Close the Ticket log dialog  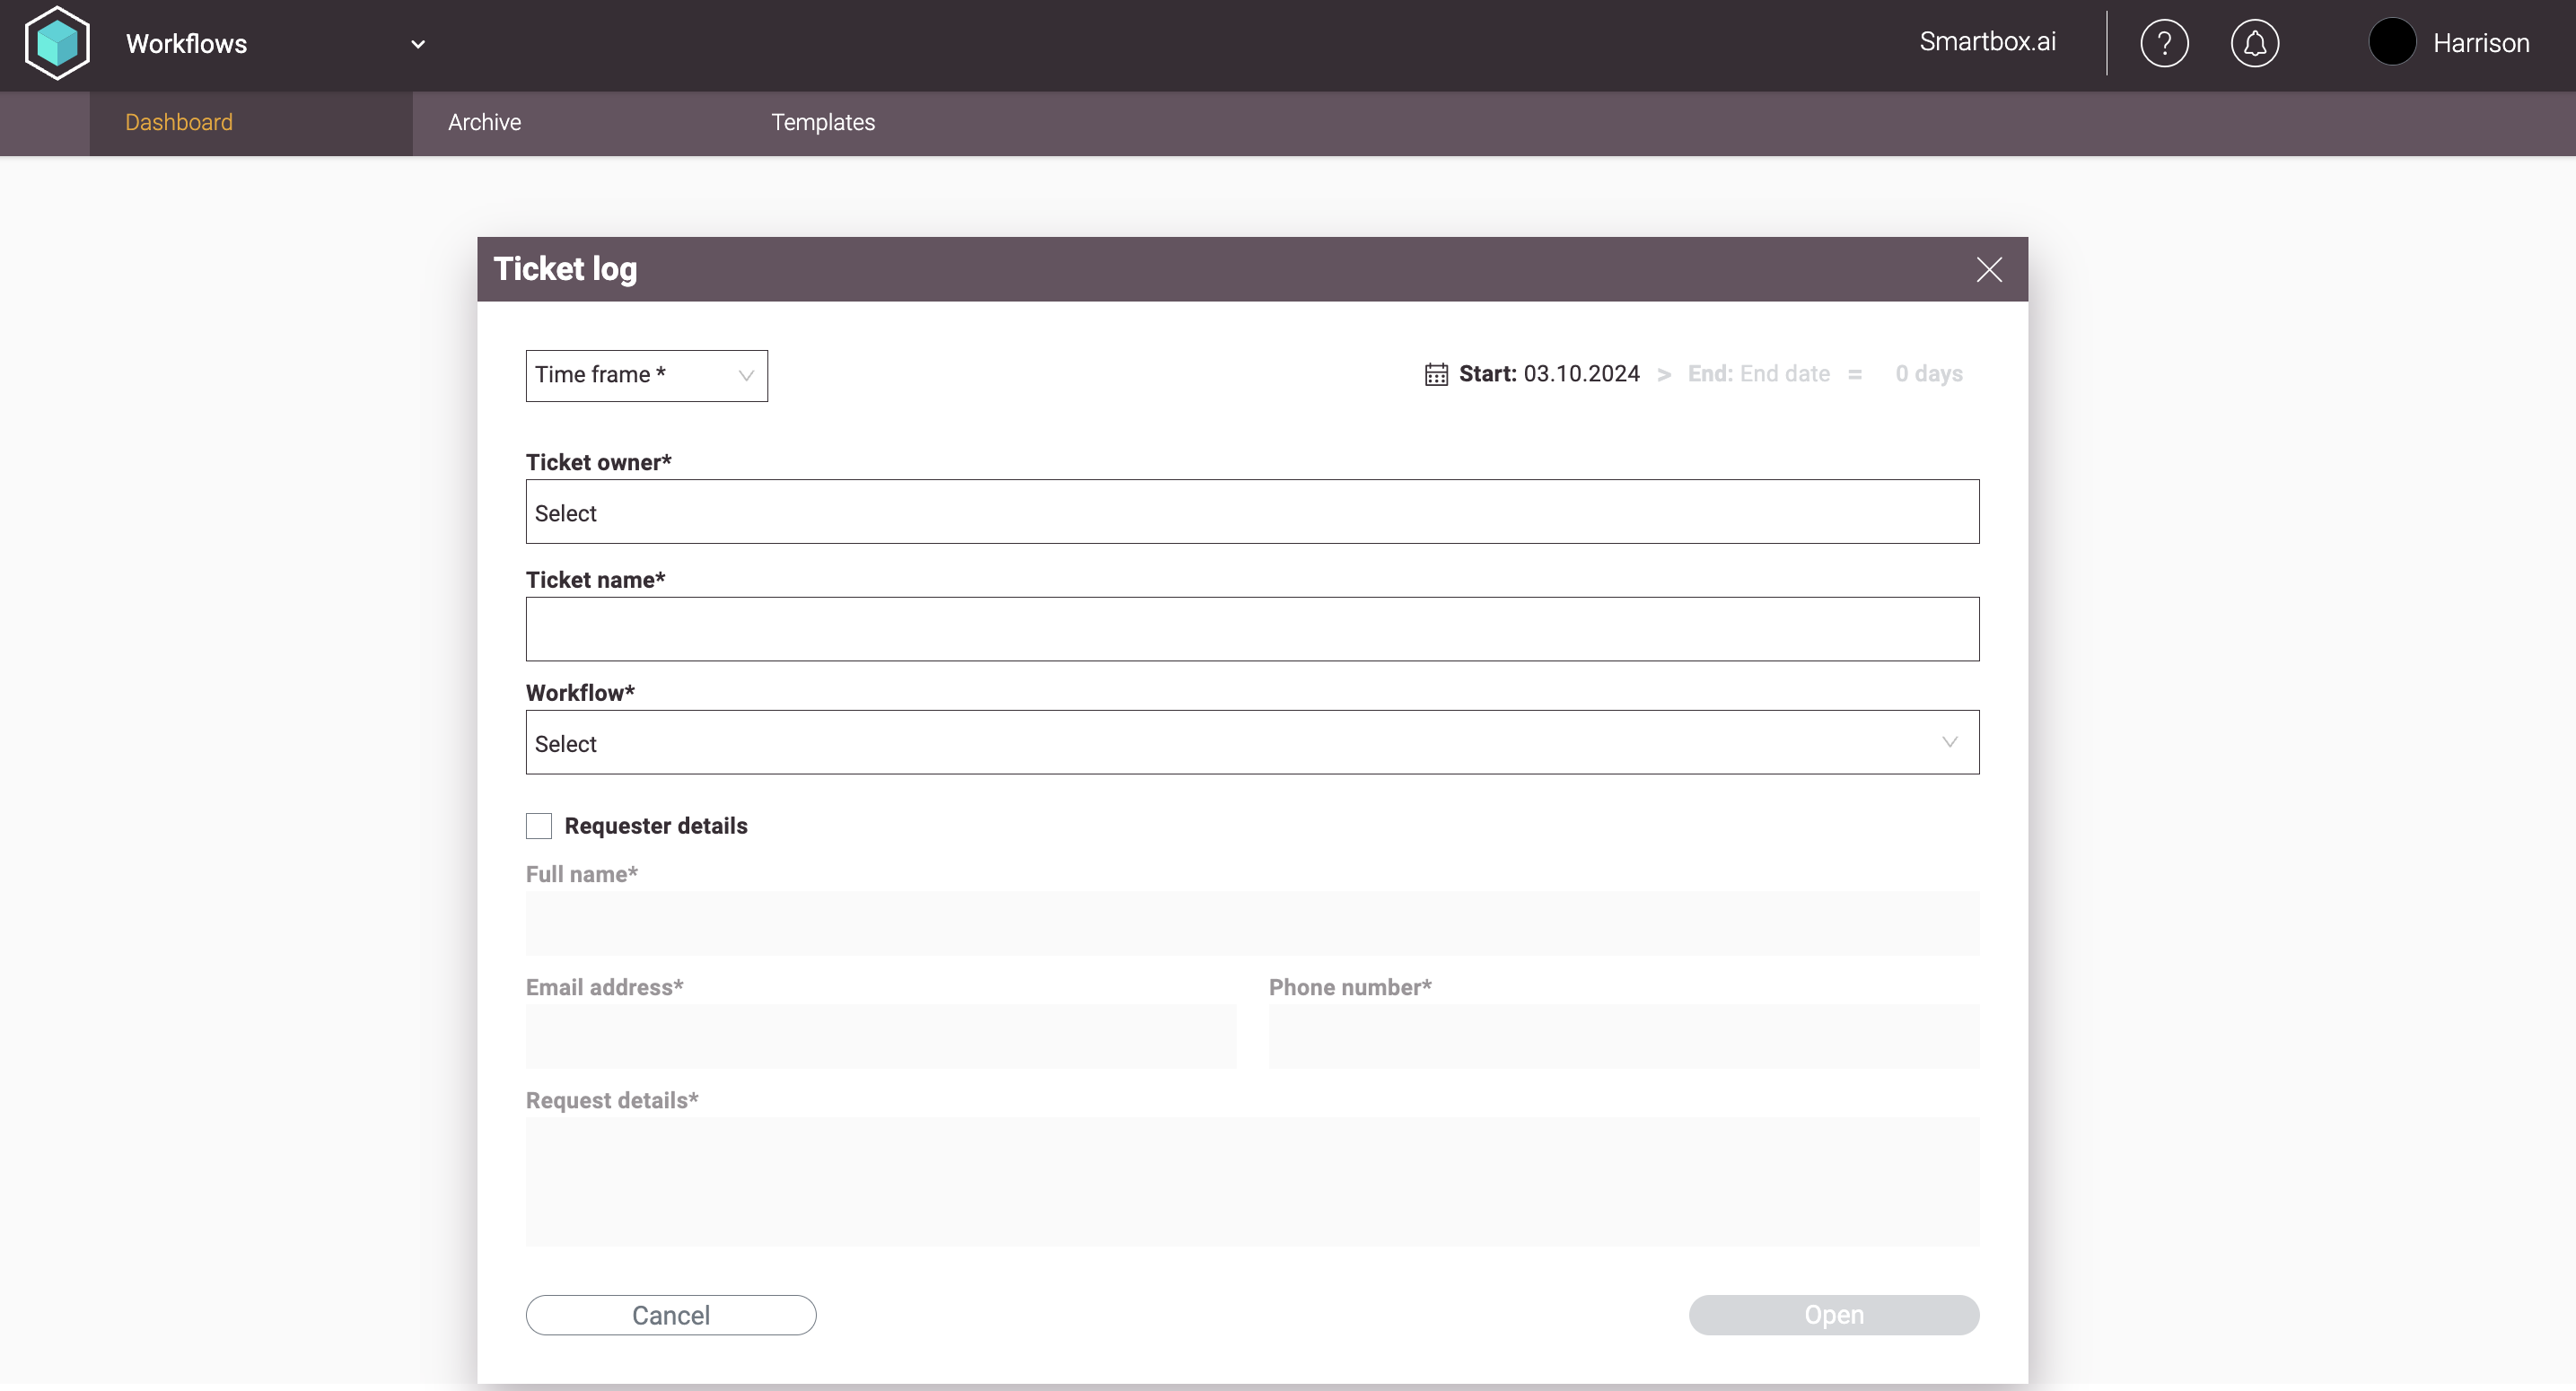[1988, 270]
